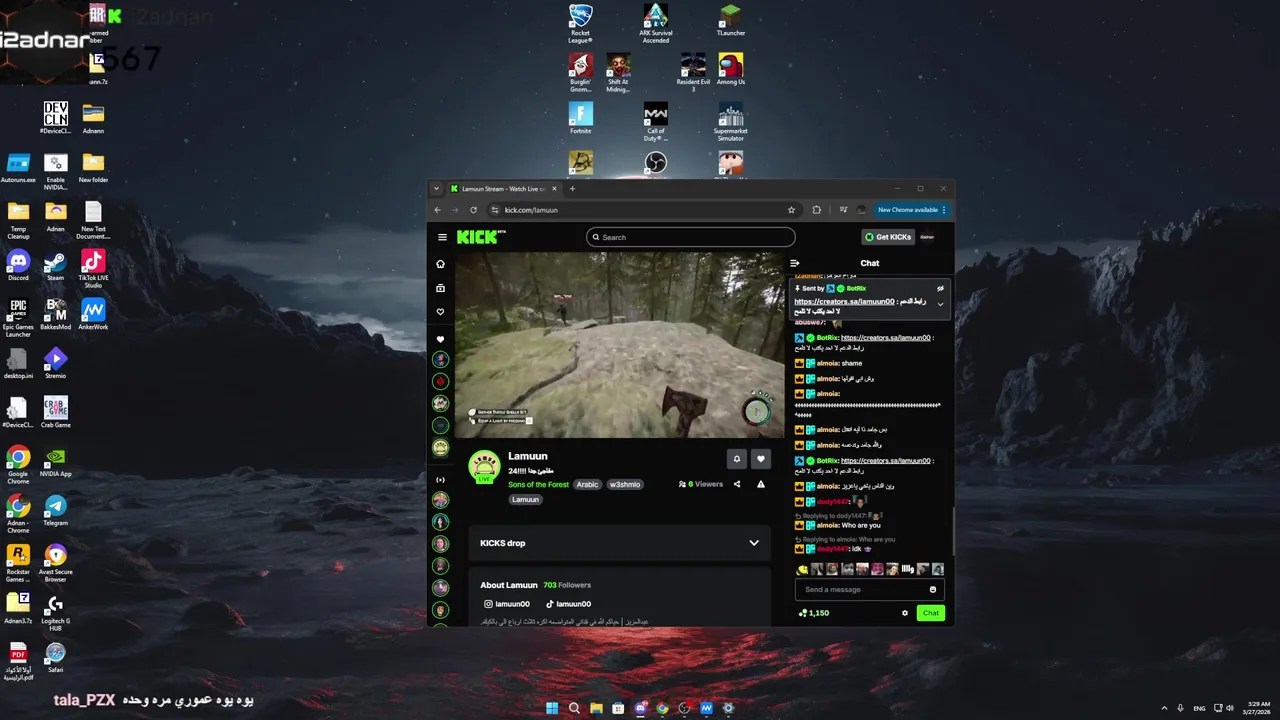This screenshot has width=1280, height=720.
Task: Show hidden system tray icons
Action: click(1164, 708)
